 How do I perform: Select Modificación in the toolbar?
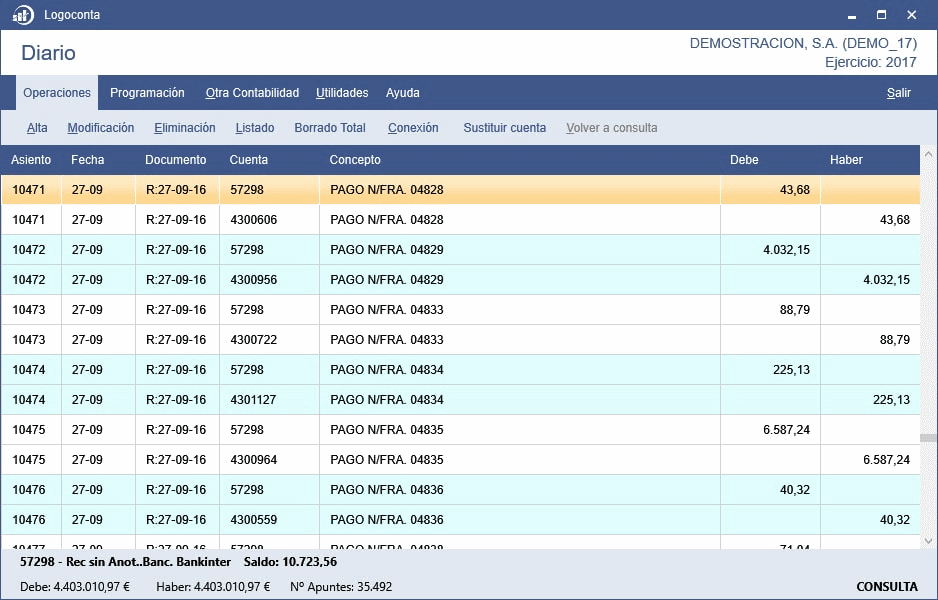[101, 128]
